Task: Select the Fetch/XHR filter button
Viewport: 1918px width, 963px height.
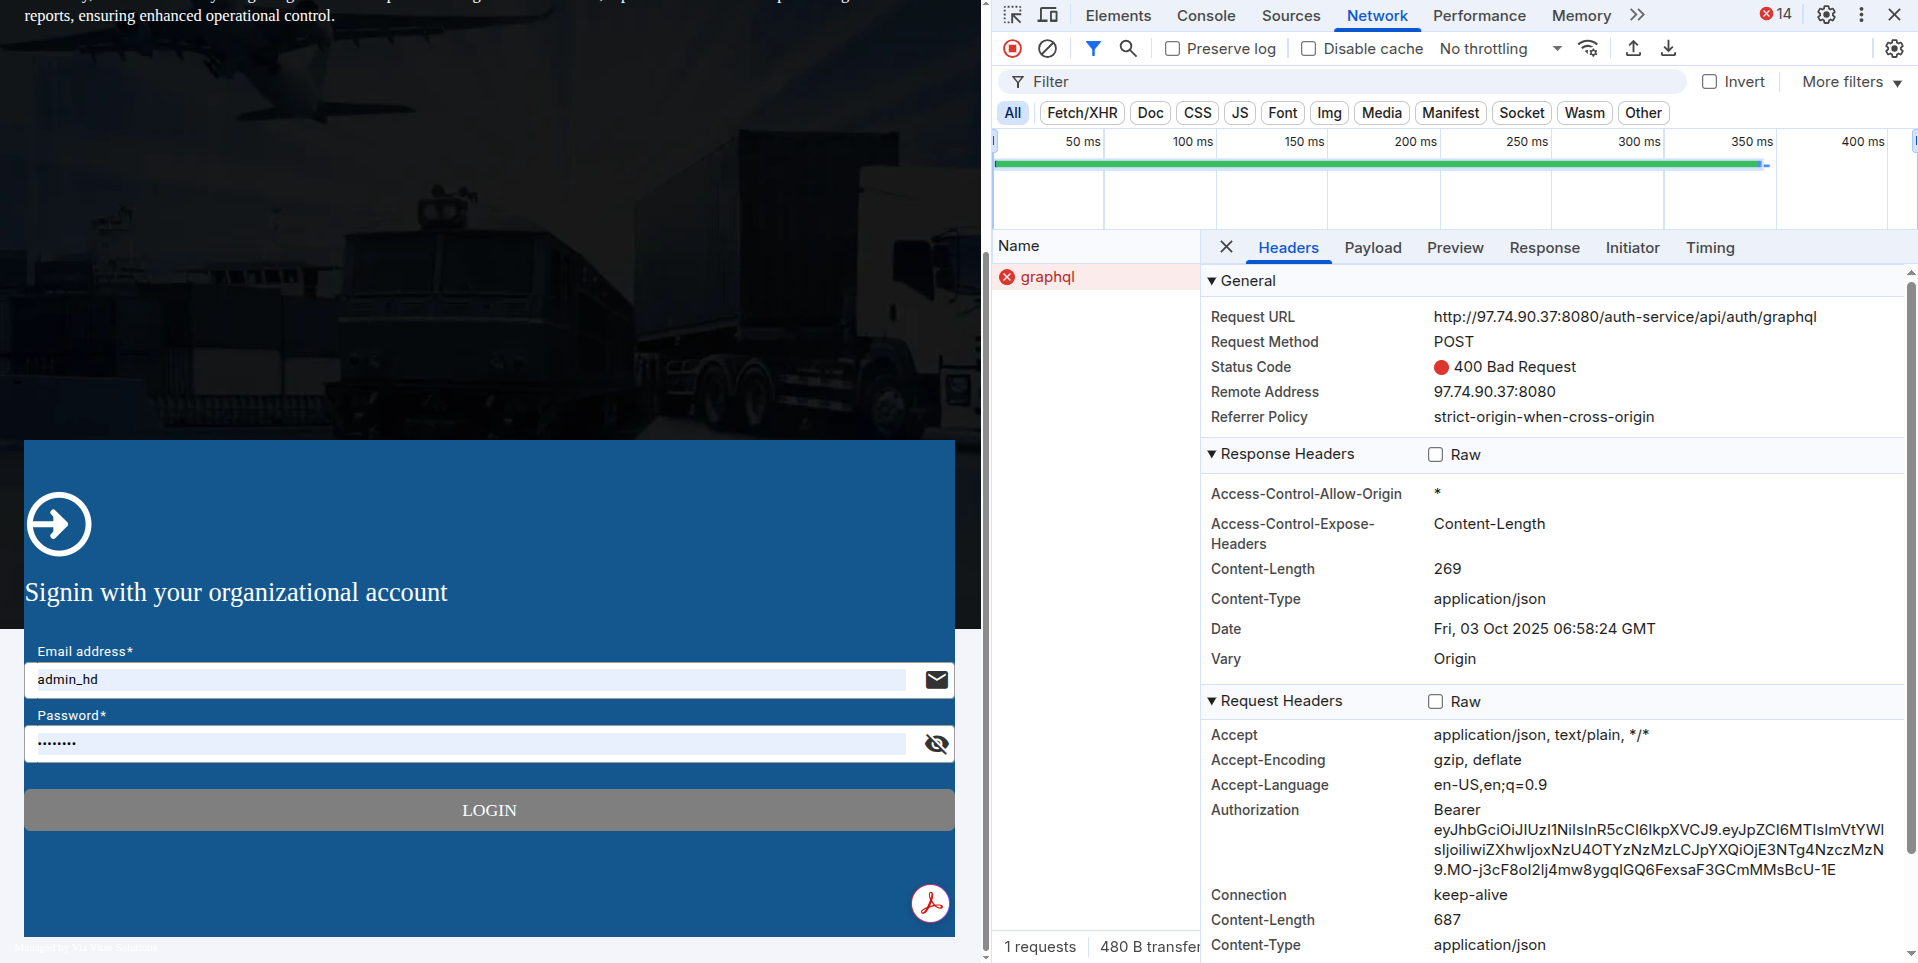Action: [x=1082, y=113]
